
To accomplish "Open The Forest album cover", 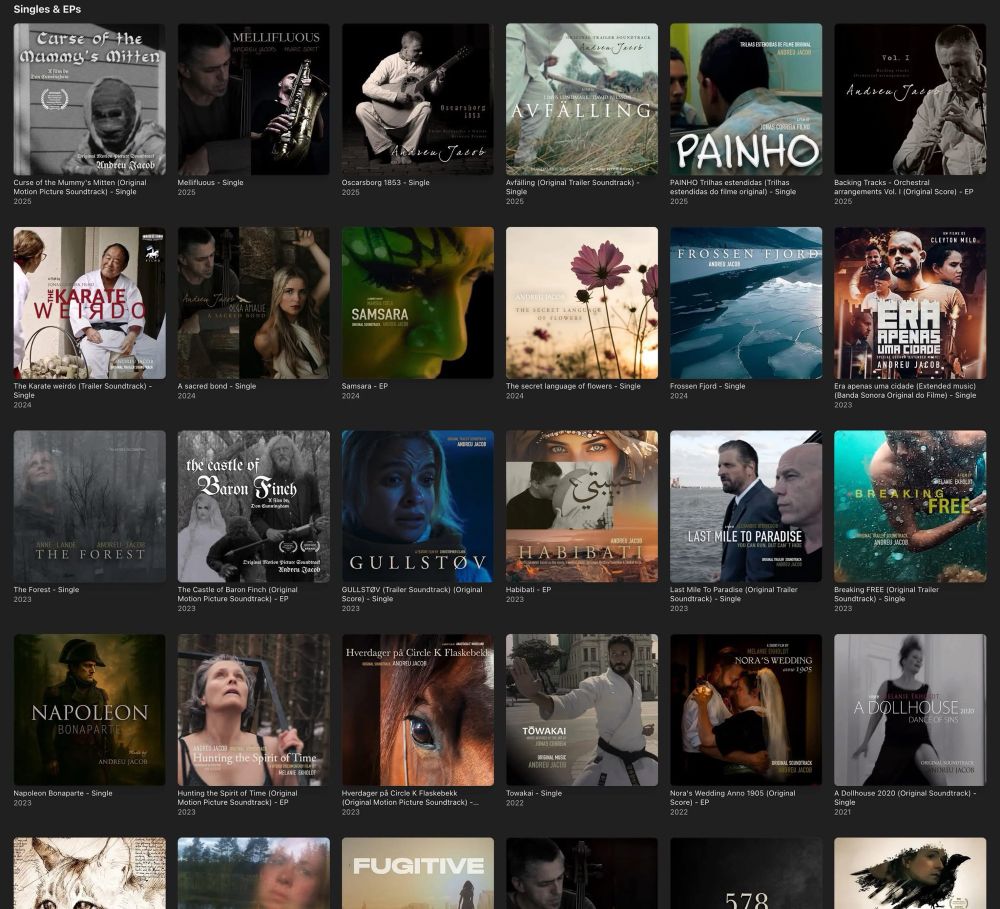I will (x=89, y=506).
